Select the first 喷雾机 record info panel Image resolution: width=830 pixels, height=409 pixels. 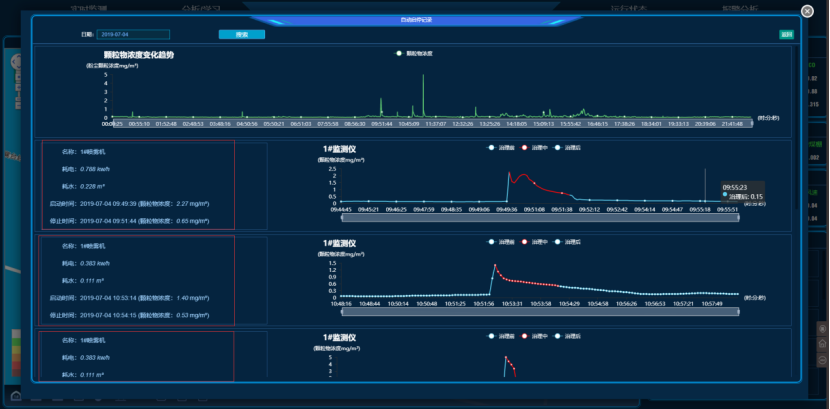[138, 187]
